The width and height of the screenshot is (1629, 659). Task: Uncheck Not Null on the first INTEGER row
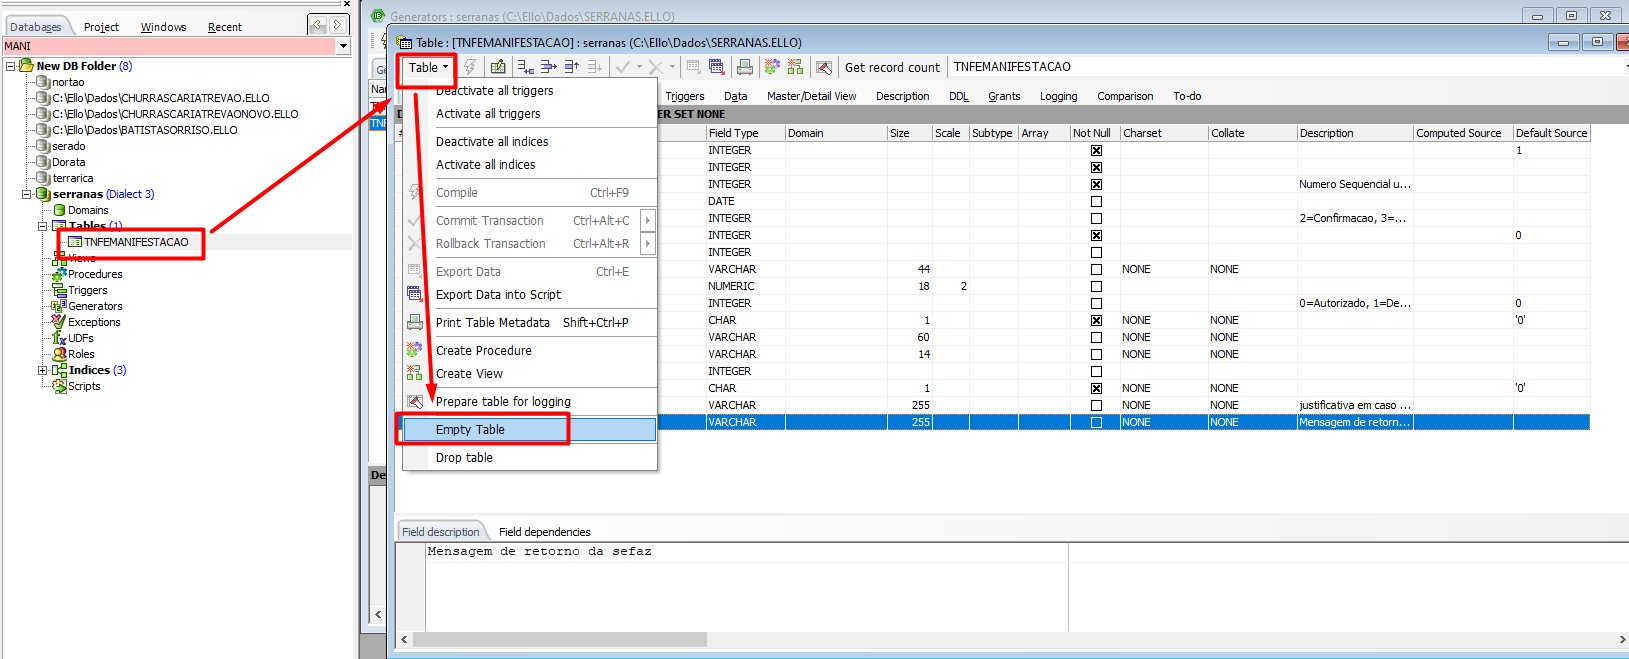[x=1096, y=150]
